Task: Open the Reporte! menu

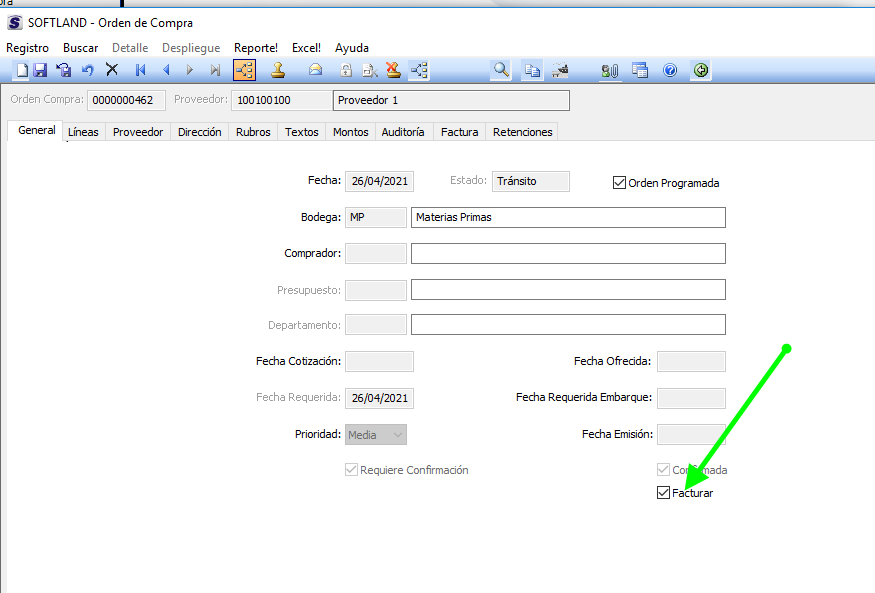Action: click(256, 47)
